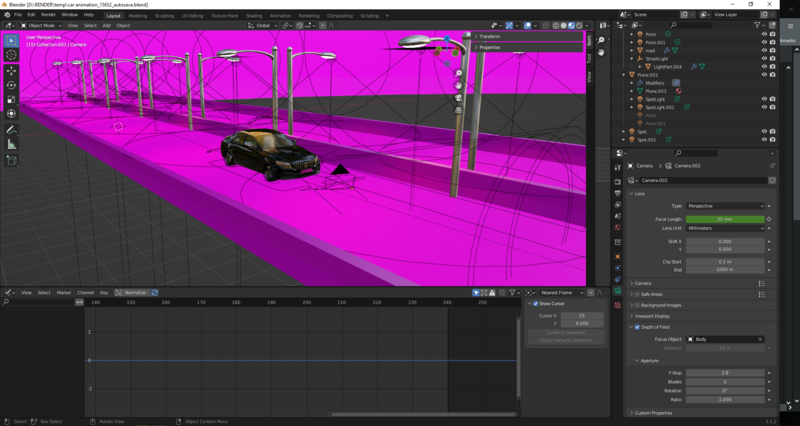
Task: Select the Scale tool
Action: click(x=11, y=100)
